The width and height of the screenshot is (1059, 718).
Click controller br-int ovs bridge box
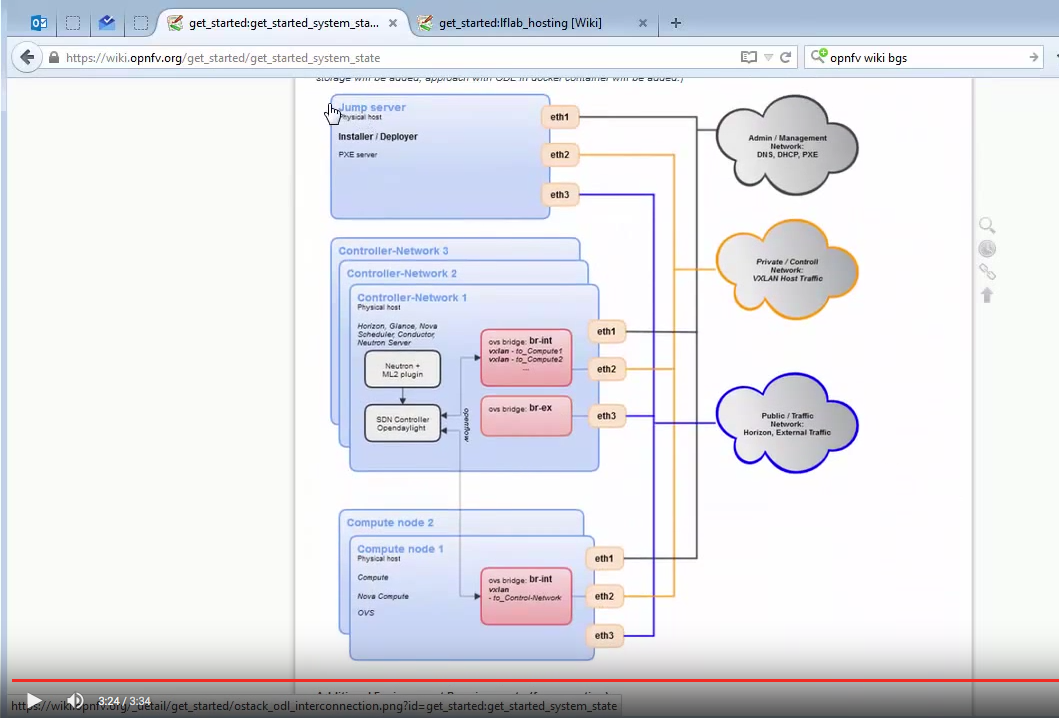tap(526, 357)
